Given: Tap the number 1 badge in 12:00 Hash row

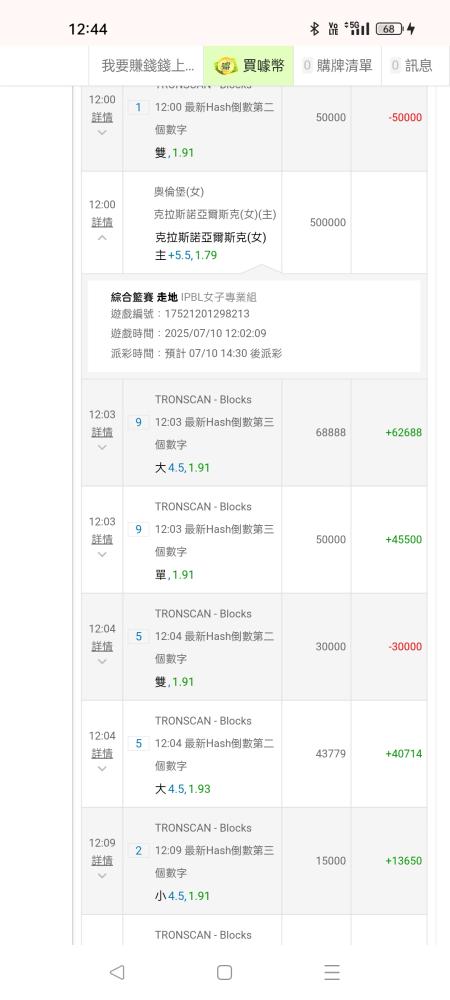Looking at the screenshot, I should click(138, 107).
